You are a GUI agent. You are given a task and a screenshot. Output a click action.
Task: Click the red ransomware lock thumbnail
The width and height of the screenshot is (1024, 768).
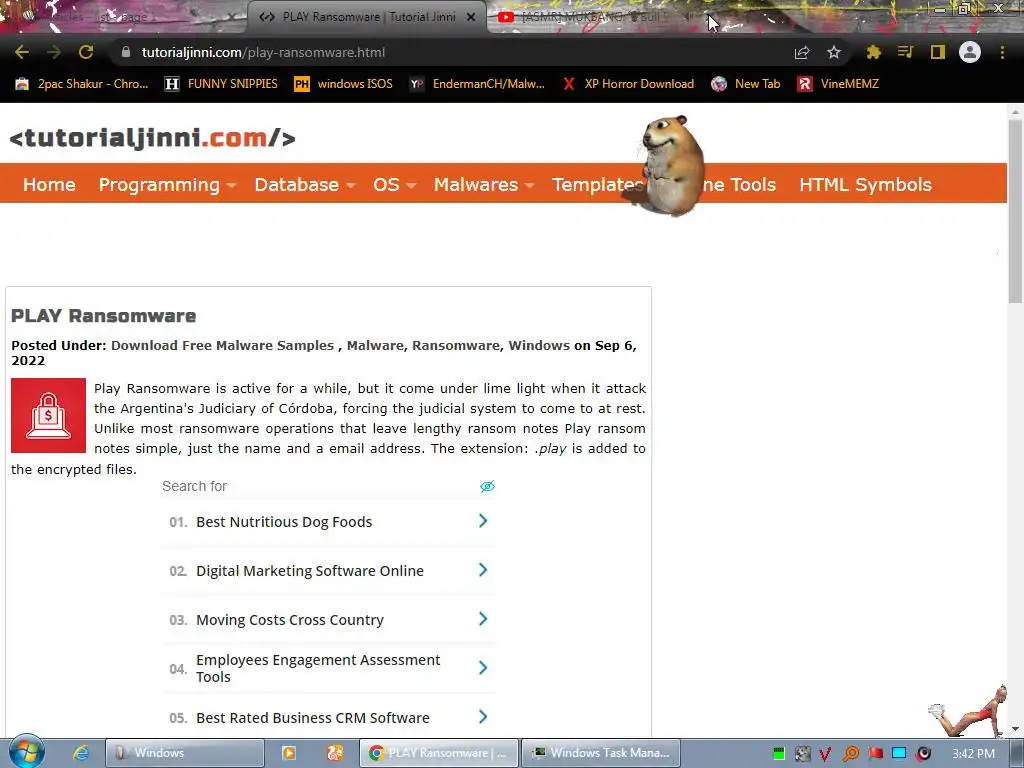coord(48,415)
